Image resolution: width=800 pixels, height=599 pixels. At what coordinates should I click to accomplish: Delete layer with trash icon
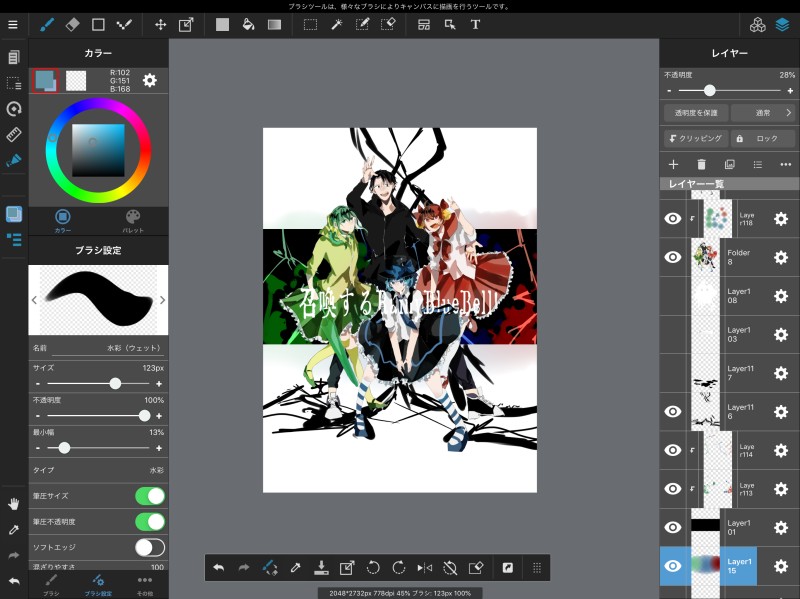click(702, 164)
